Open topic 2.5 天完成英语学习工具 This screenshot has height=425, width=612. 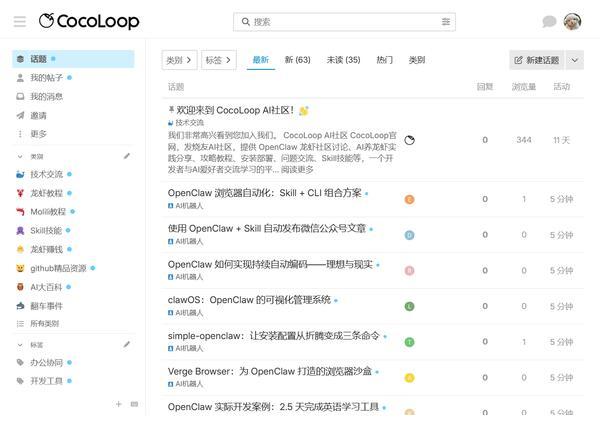[273, 407]
